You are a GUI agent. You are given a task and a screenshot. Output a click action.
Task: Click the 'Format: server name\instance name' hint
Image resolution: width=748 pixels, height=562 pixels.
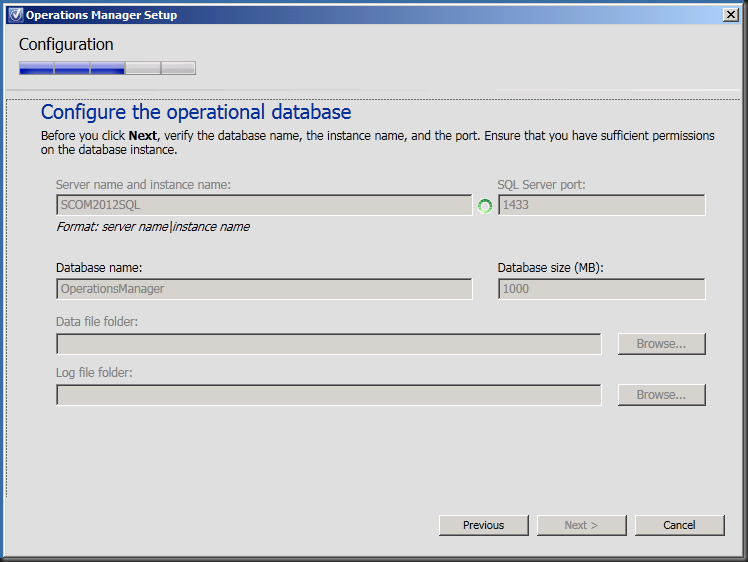153,227
